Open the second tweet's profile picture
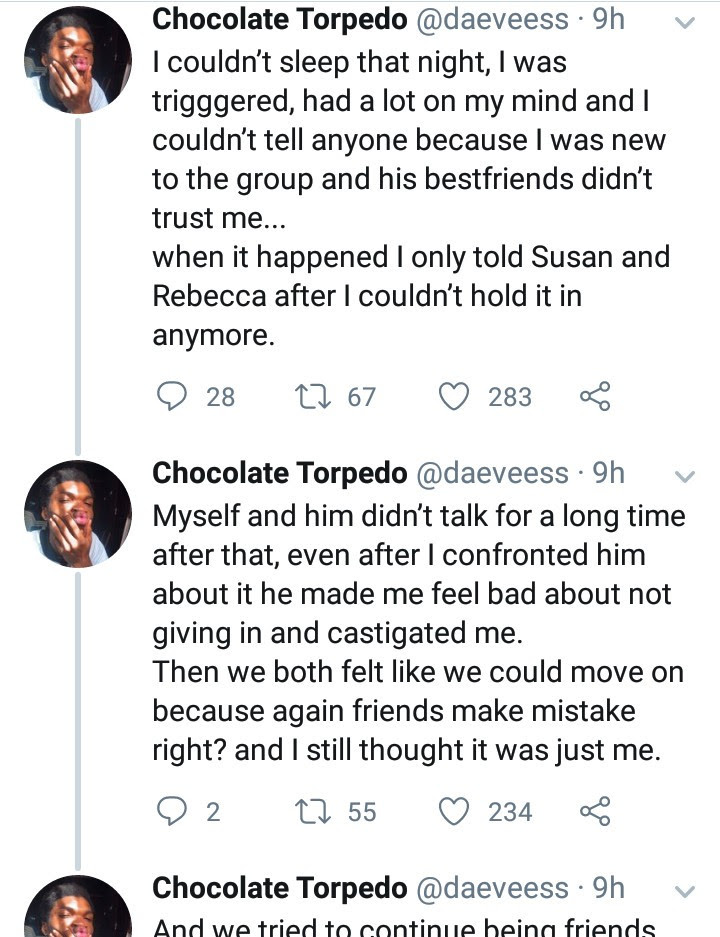This screenshot has width=720, height=937. pyautogui.click(x=77, y=514)
